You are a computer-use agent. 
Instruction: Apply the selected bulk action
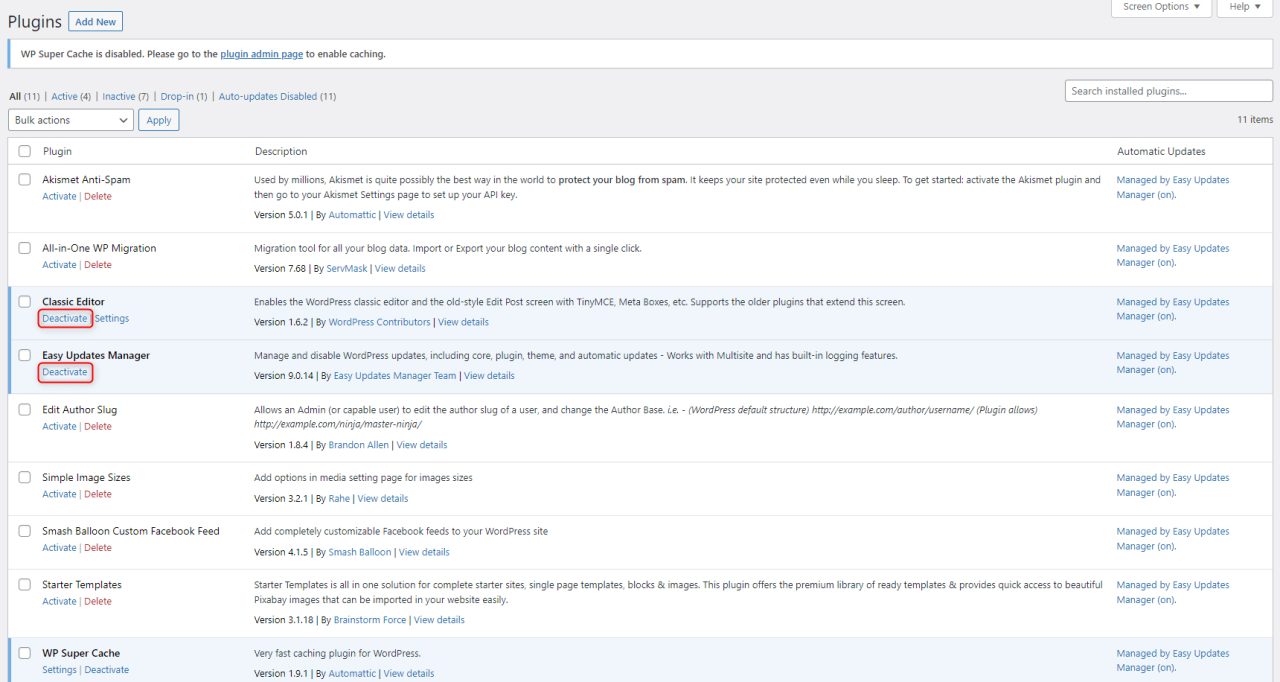158,119
